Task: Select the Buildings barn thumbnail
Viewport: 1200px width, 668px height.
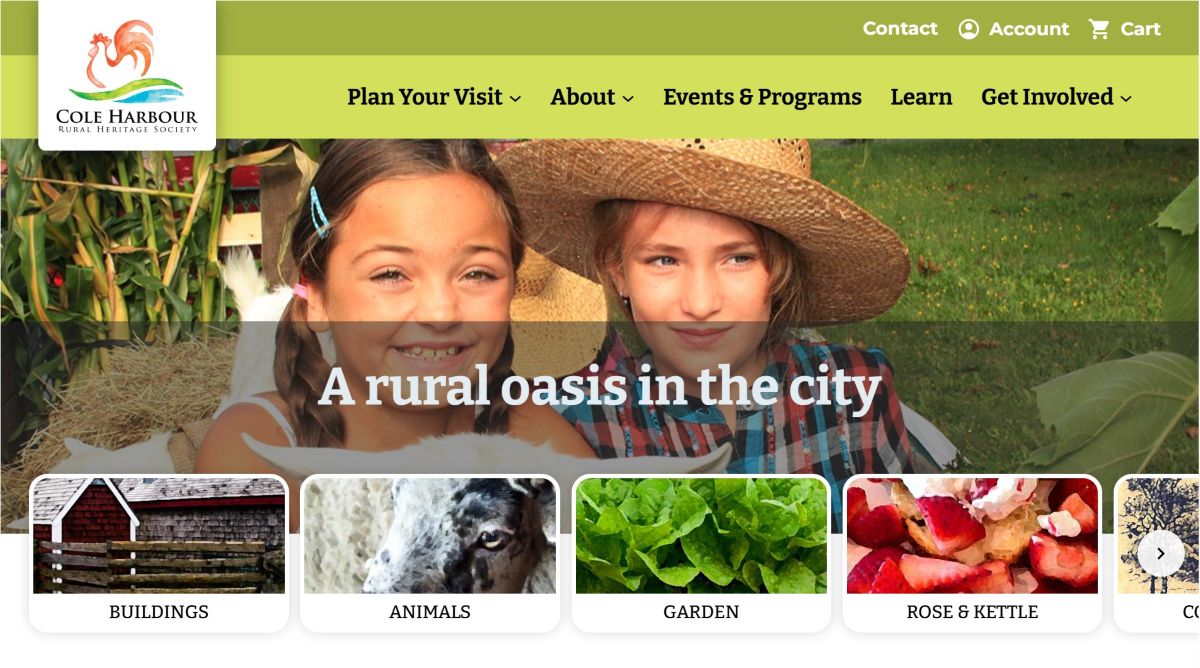Action: (159, 536)
